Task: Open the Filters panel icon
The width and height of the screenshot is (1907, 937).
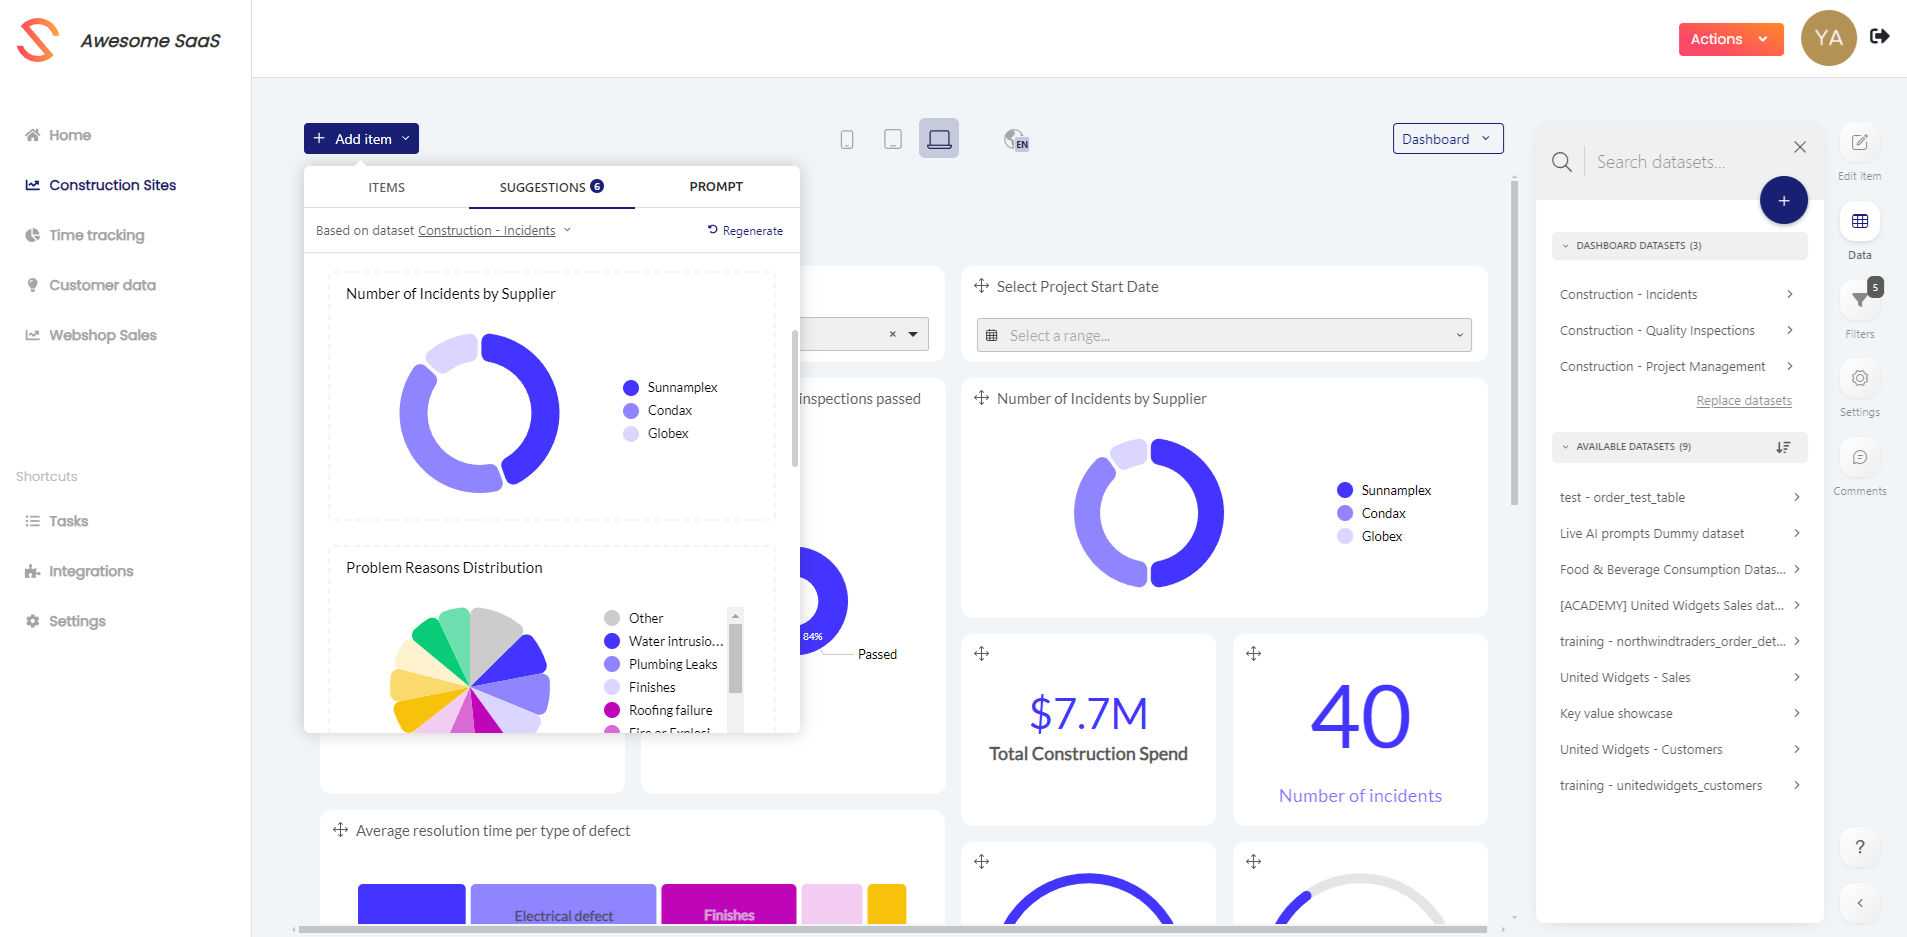Action: [1859, 299]
